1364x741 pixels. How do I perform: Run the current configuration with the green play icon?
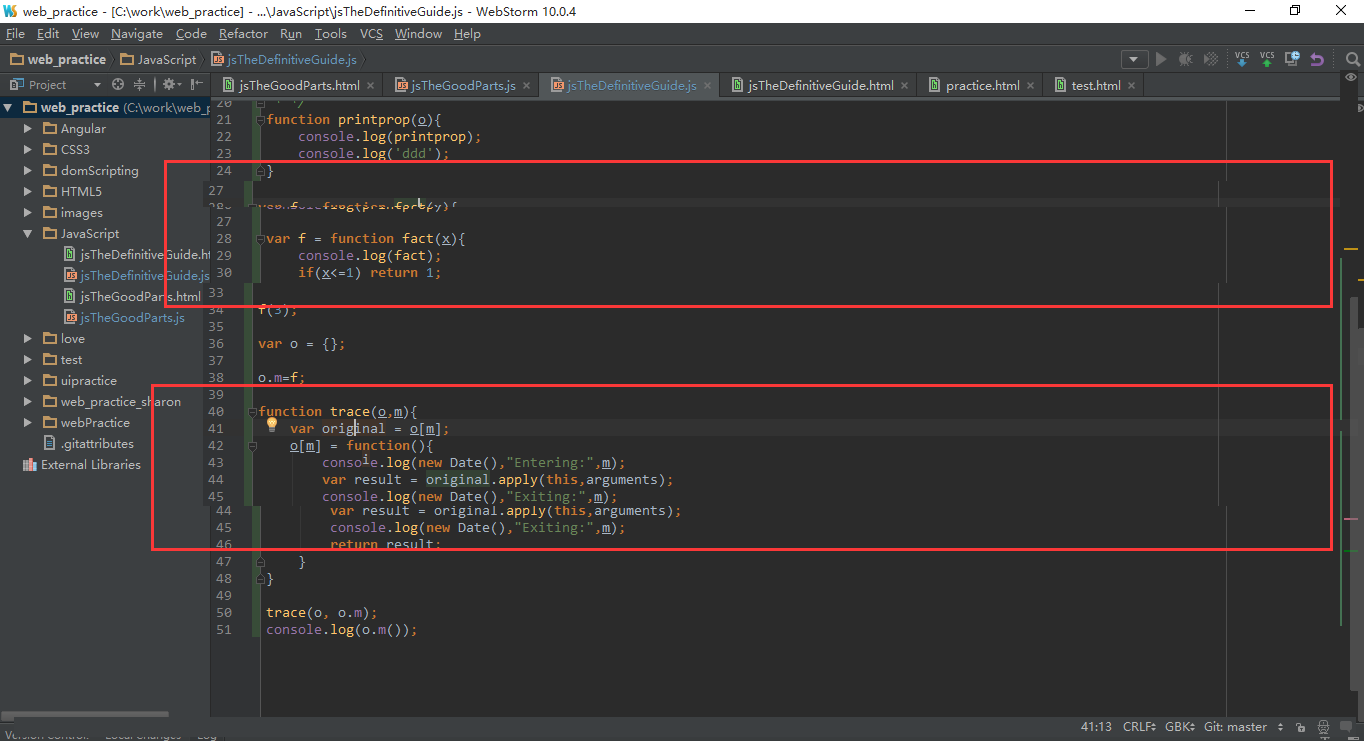1160,58
